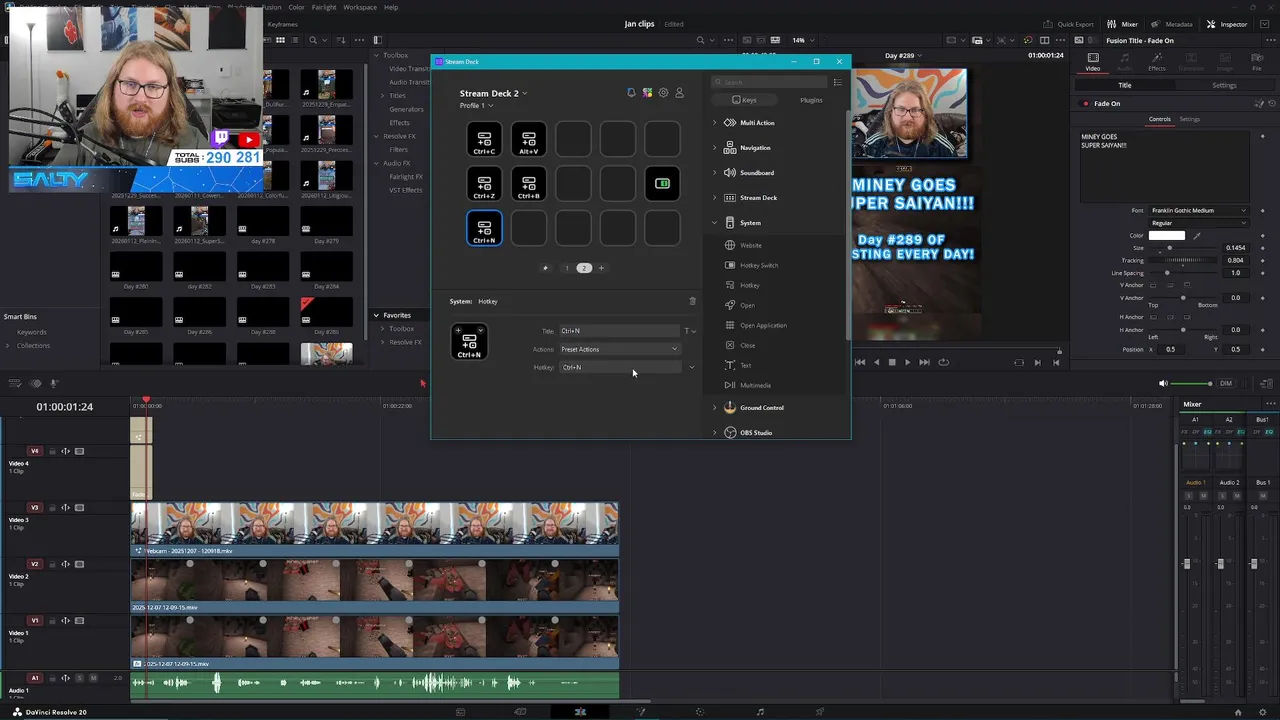Open the File tab icon in Inspector
The width and height of the screenshot is (1280, 720).
pyautogui.click(x=1257, y=62)
